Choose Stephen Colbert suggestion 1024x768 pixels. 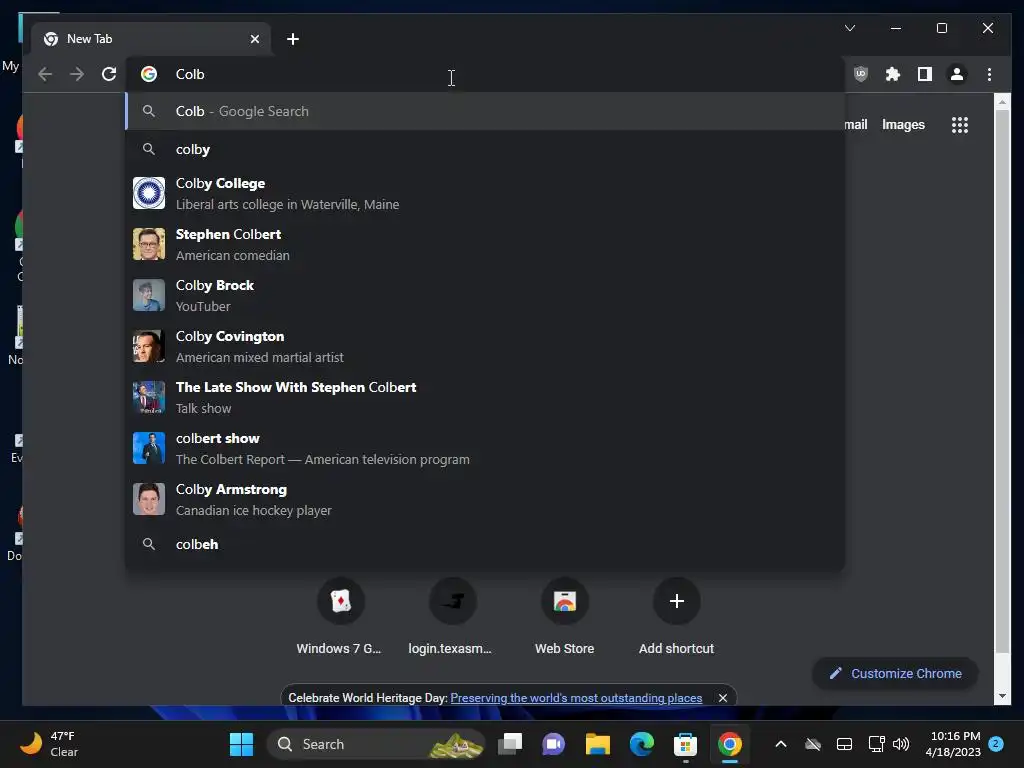(485, 244)
